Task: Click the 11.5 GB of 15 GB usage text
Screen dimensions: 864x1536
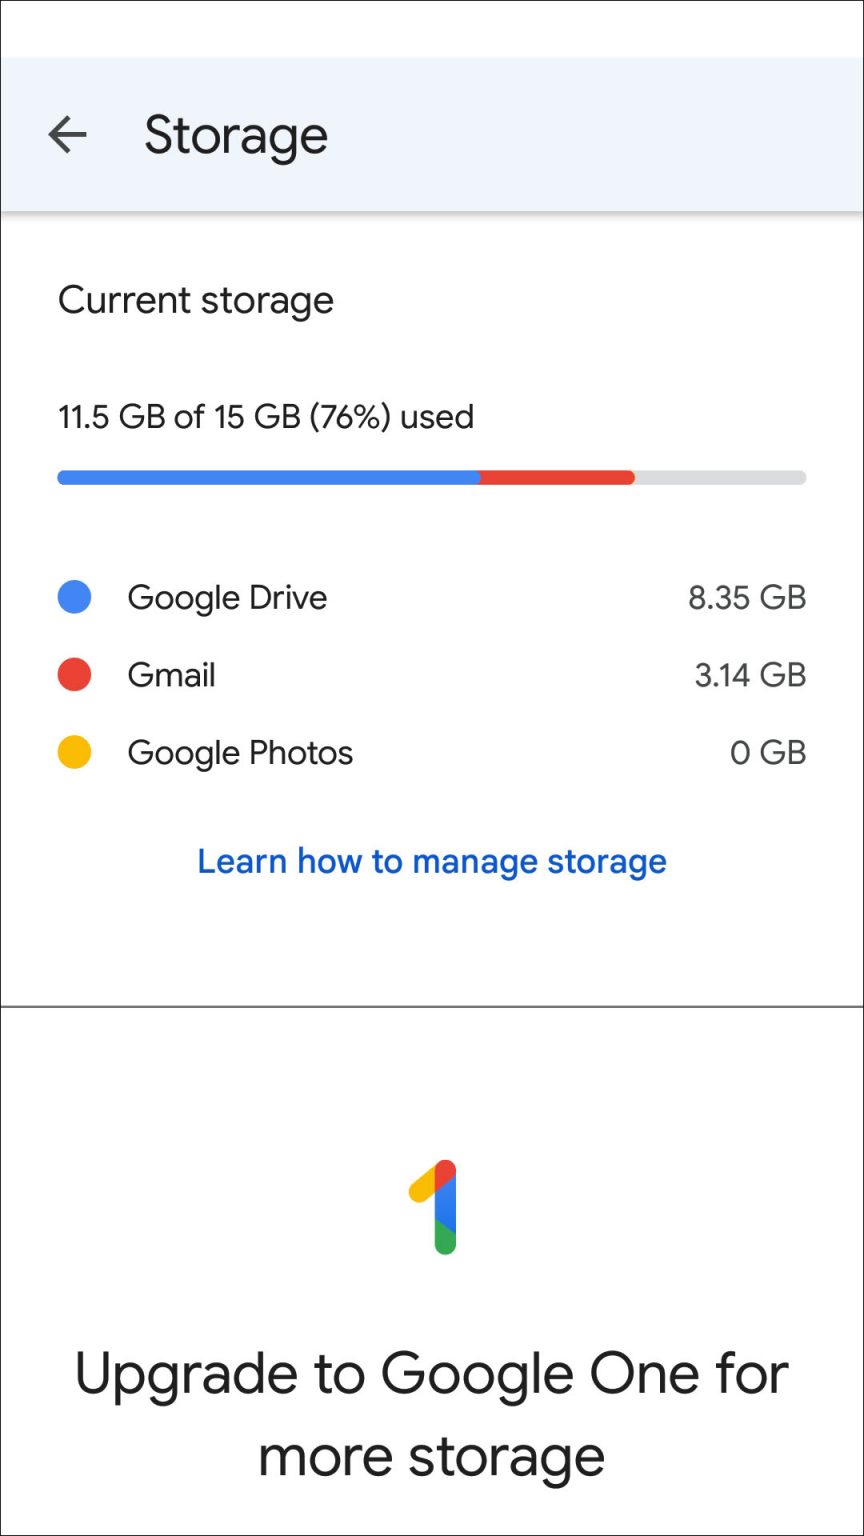Action: point(265,417)
